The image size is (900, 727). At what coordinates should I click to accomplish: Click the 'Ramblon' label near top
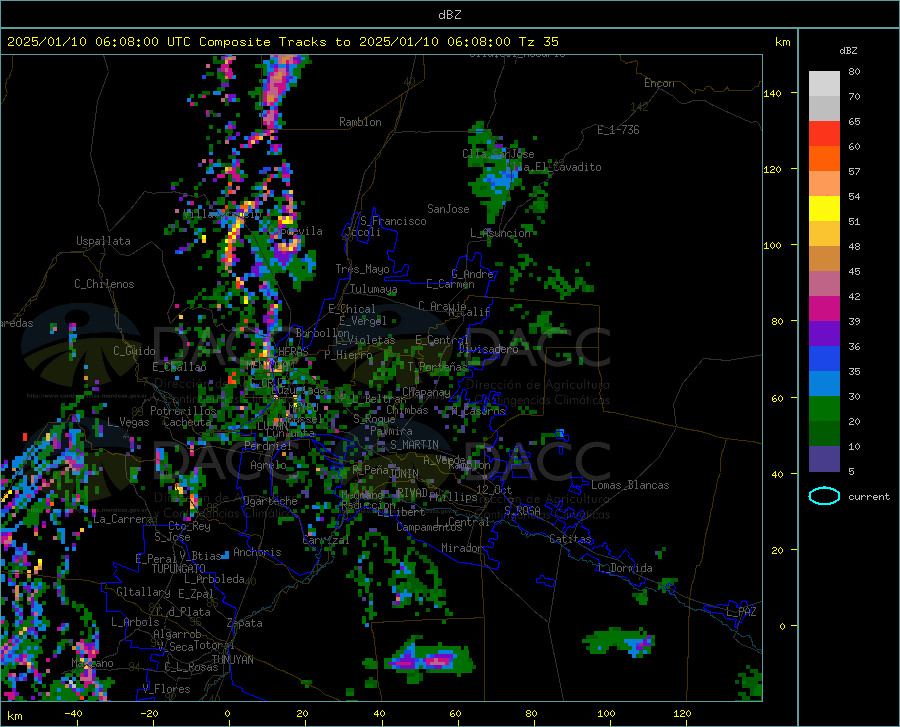(x=360, y=122)
